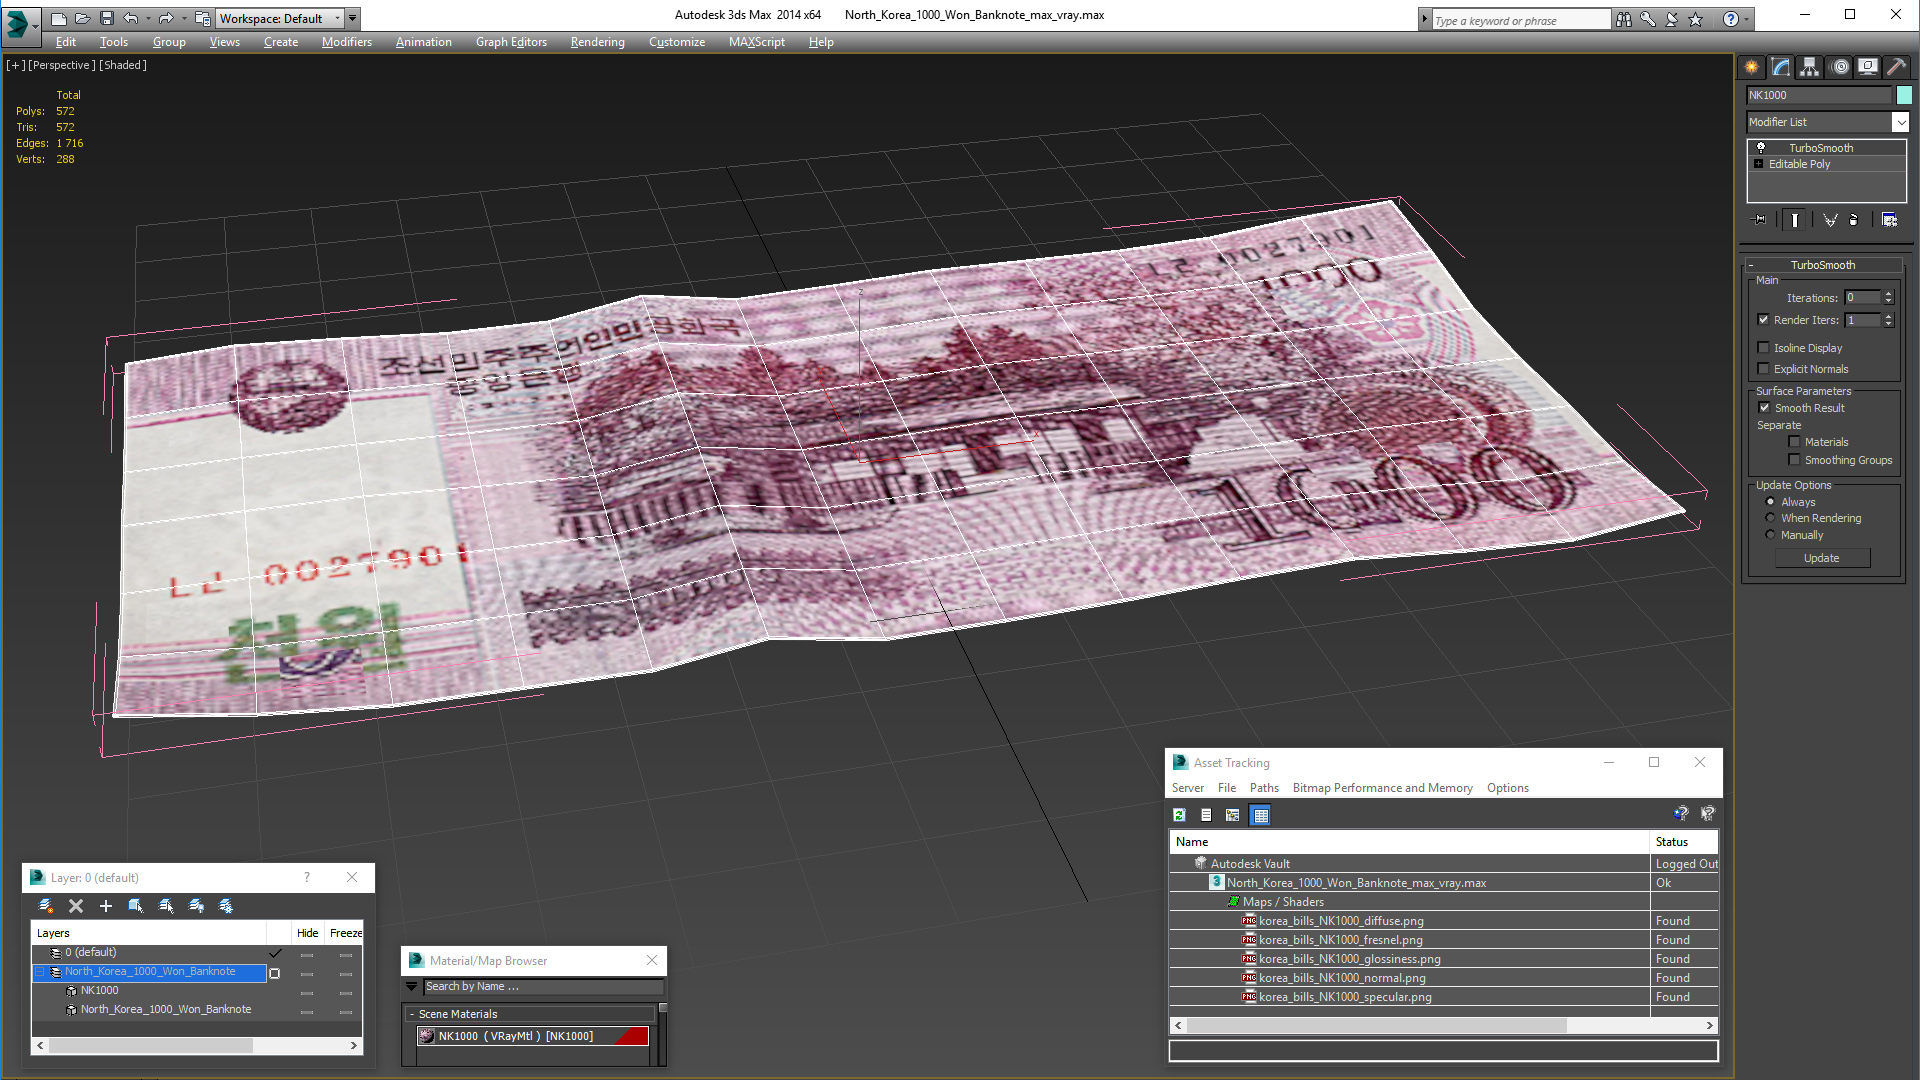Collapse Scene Materials group
Viewport: 1920px width, 1080px height.
coord(411,1014)
